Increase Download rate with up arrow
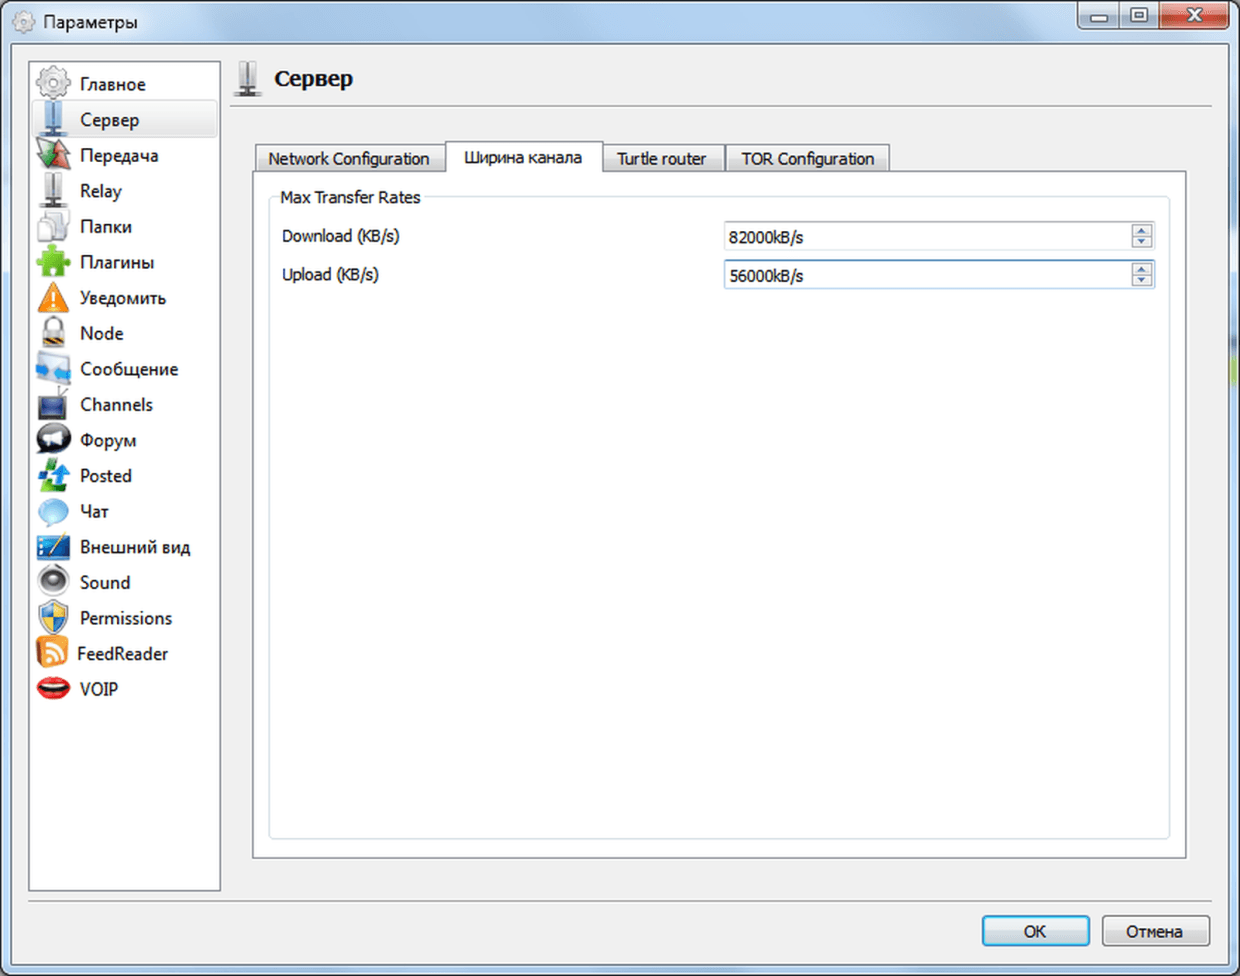Image resolution: width=1240 pixels, height=976 pixels. [1142, 230]
